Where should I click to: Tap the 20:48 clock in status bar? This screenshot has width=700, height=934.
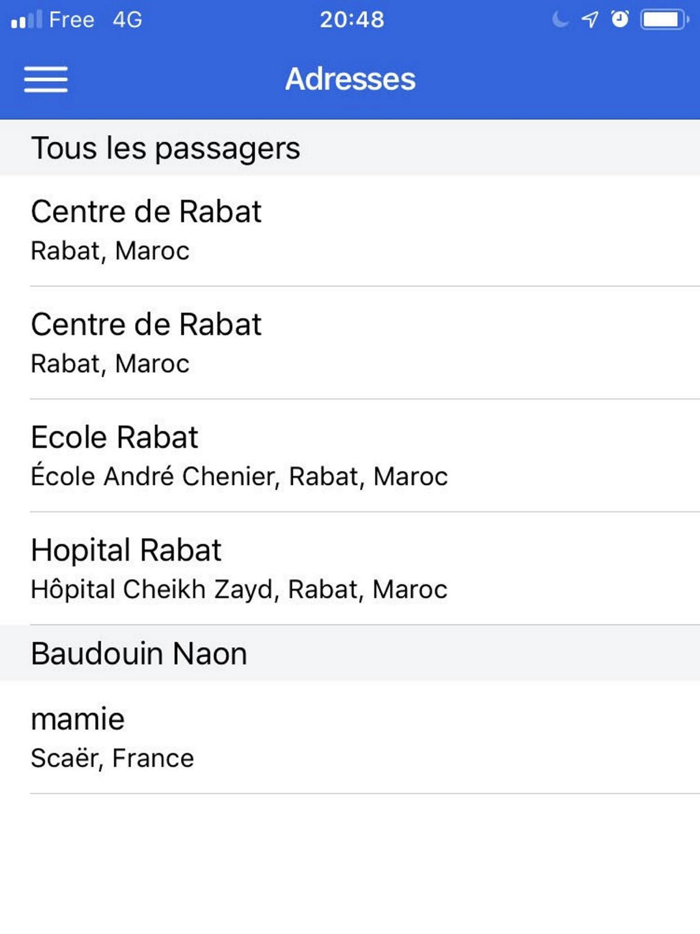click(x=351, y=20)
